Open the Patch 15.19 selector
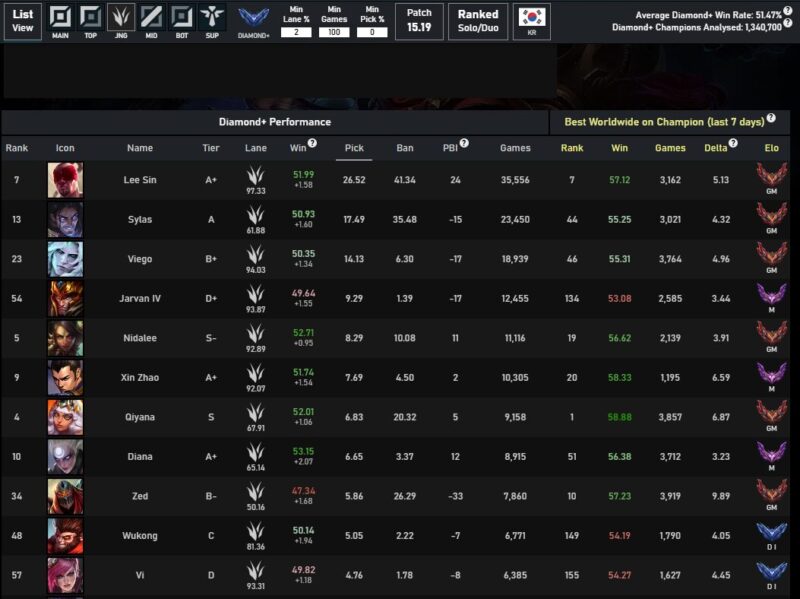Viewport: 800px width, 599px height. 419,20
